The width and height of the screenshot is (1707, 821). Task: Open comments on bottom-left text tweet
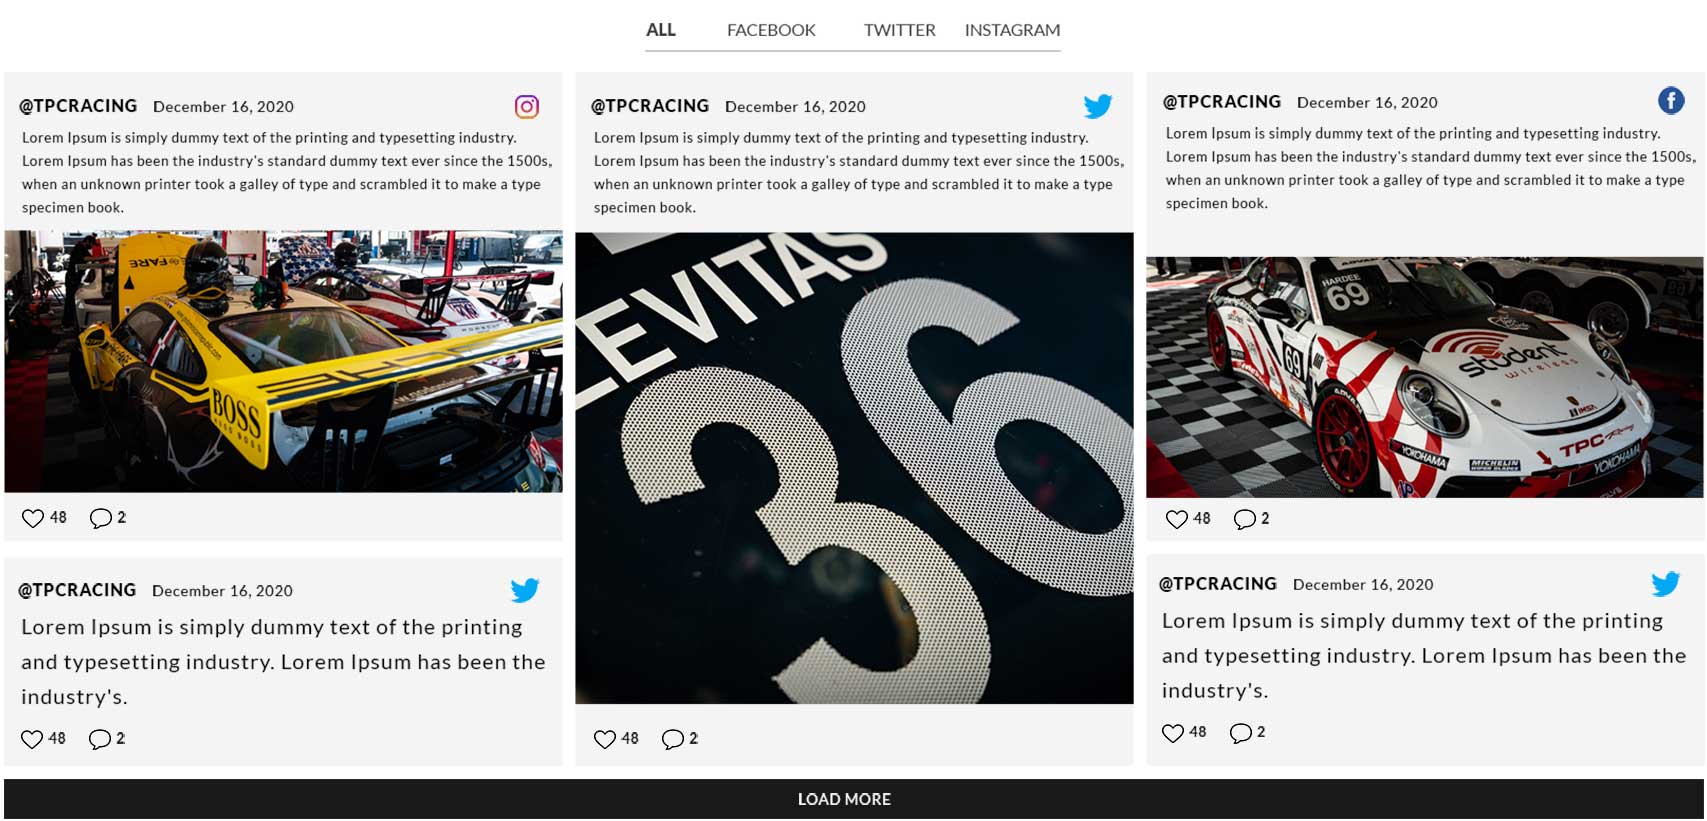(x=100, y=739)
